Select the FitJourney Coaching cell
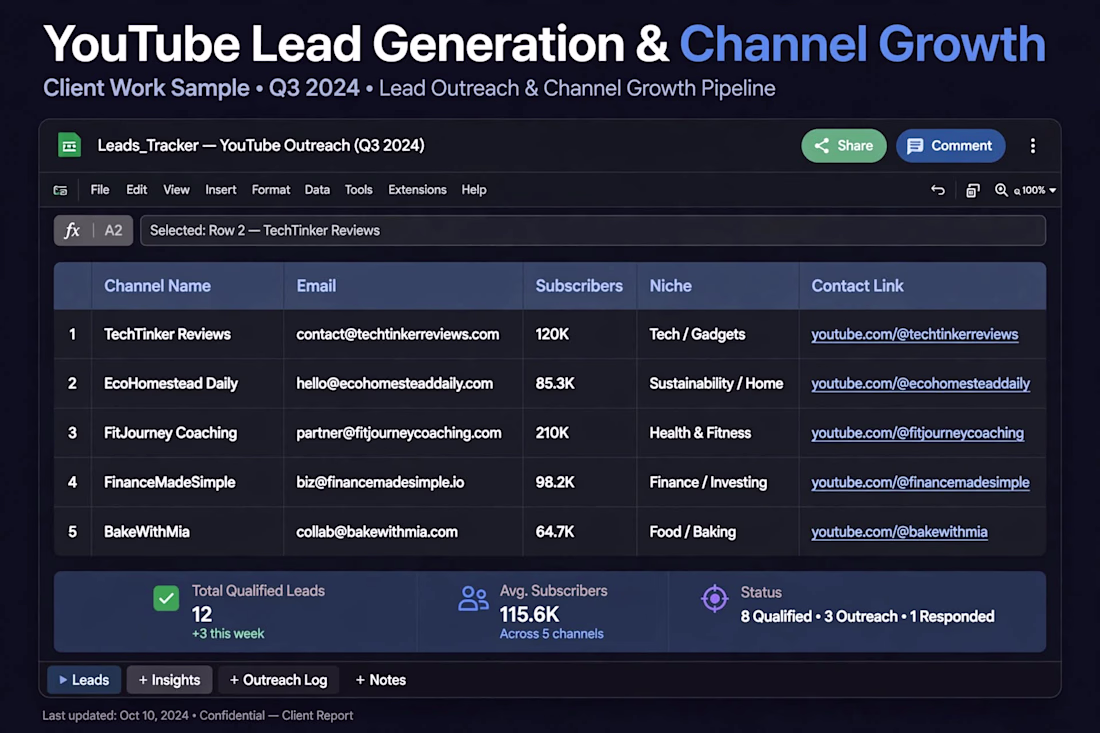1100x733 pixels. click(x=187, y=433)
